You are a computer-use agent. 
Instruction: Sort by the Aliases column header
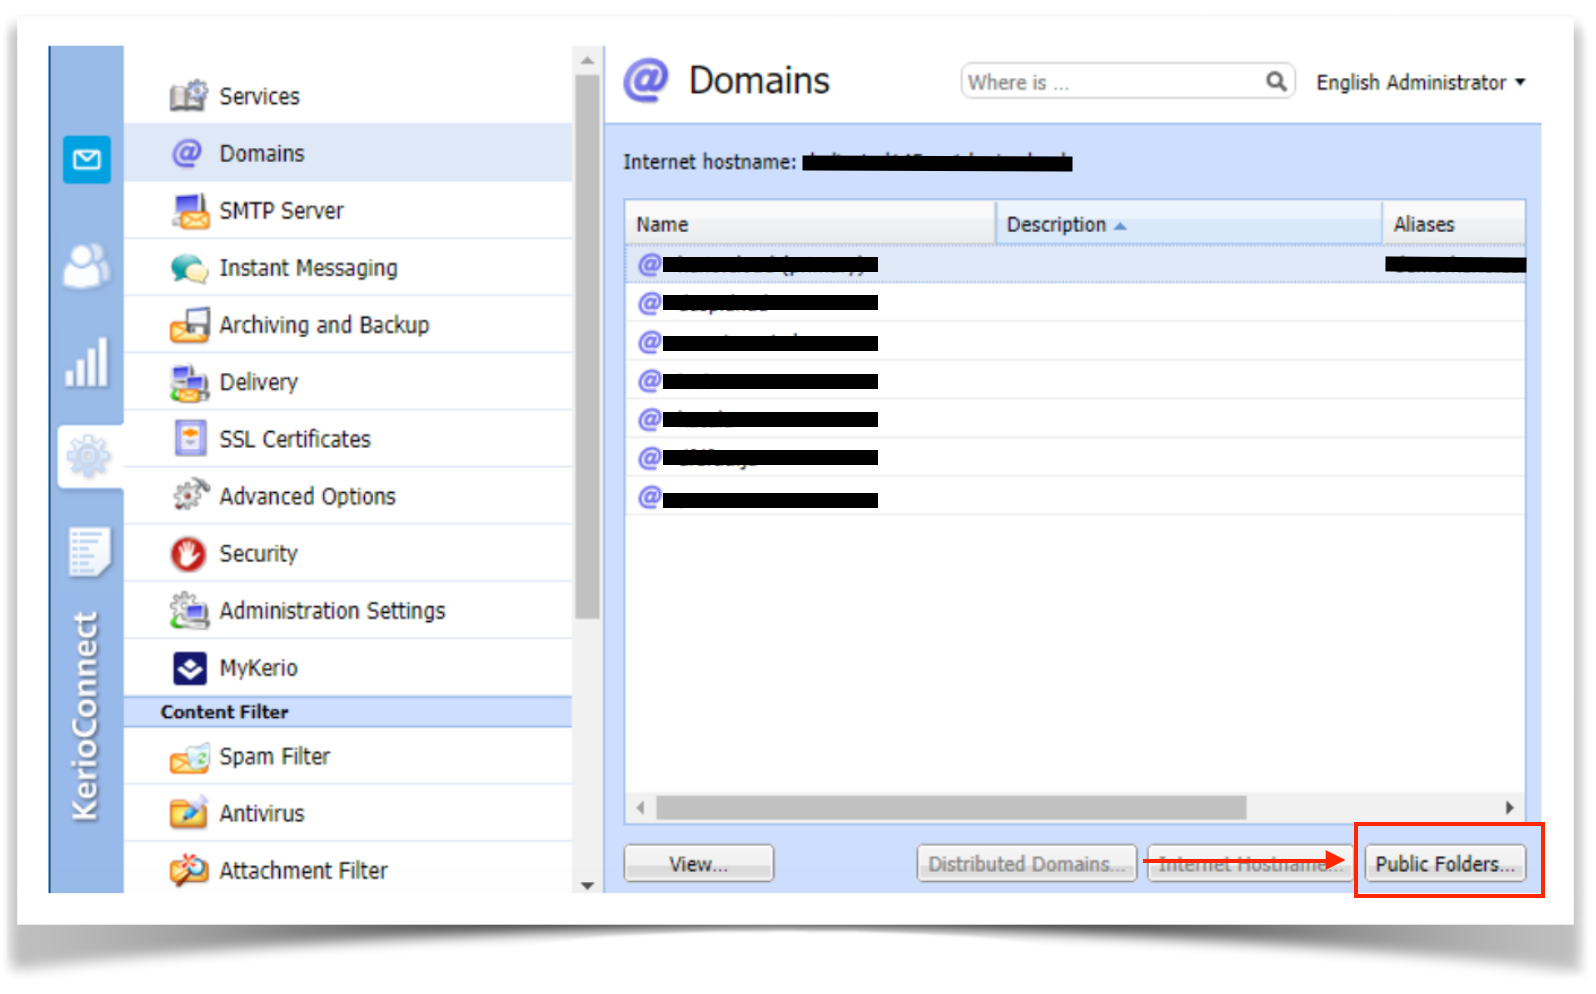pos(1454,224)
